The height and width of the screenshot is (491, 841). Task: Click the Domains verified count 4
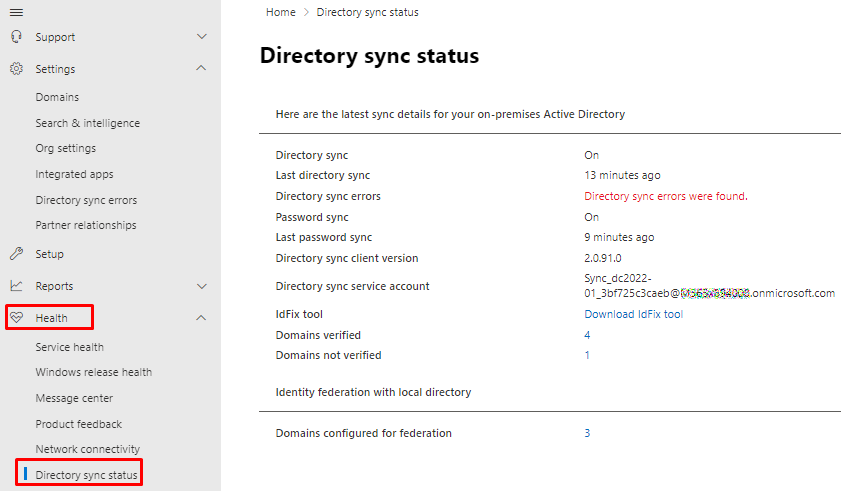pyautogui.click(x=587, y=335)
